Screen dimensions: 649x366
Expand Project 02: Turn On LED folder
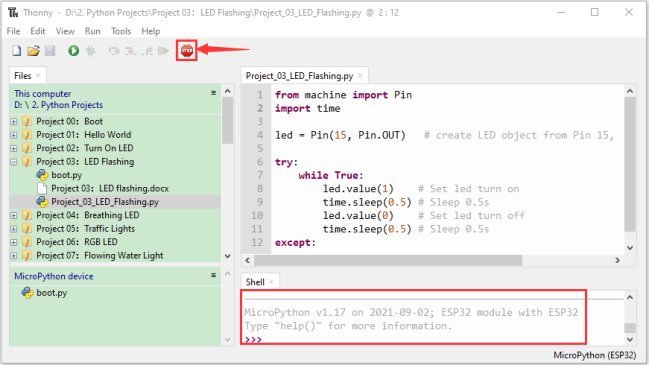(14, 148)
